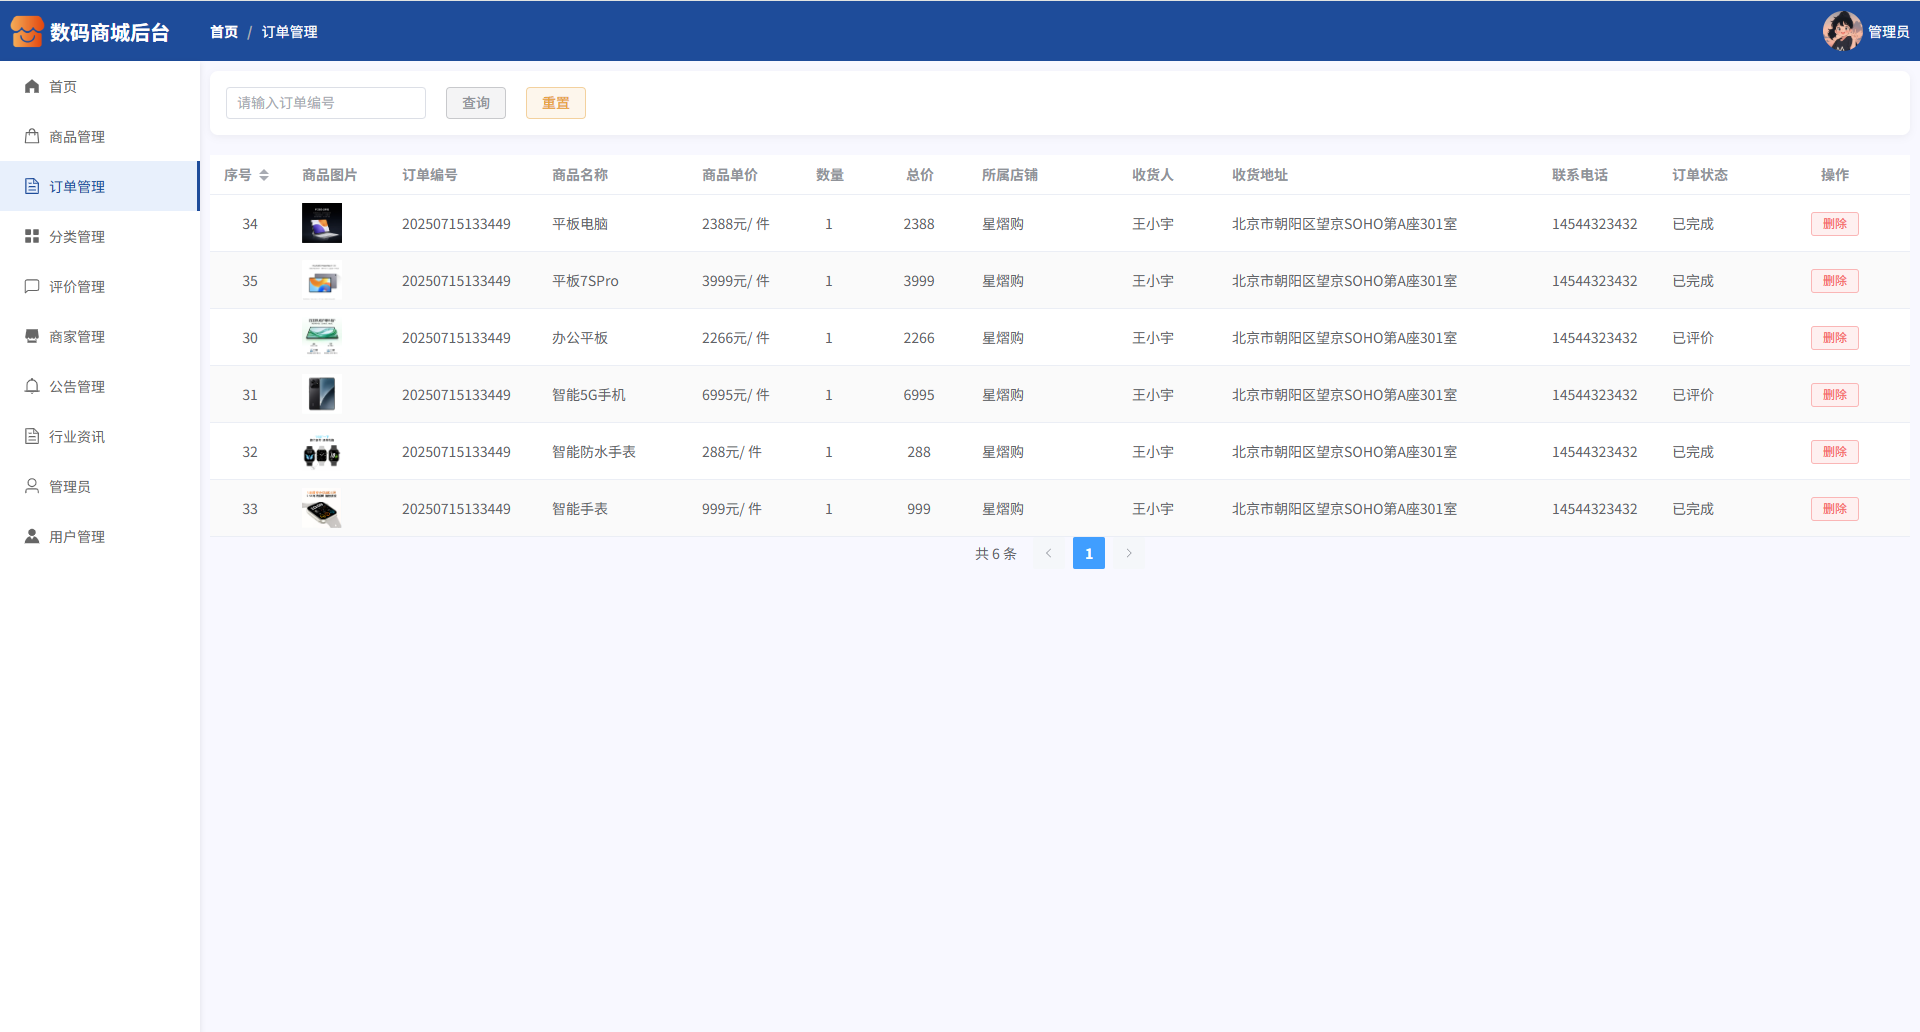Click the shopping bag icon for 商品管理

click(x=32, y=137)
